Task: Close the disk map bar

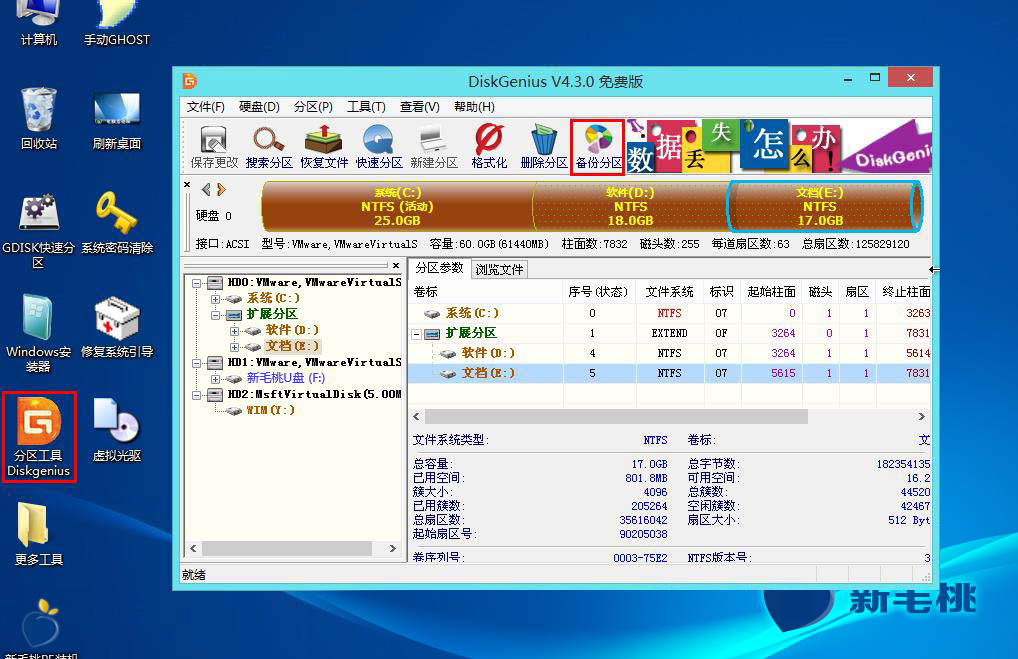Action: coord(187,185)
